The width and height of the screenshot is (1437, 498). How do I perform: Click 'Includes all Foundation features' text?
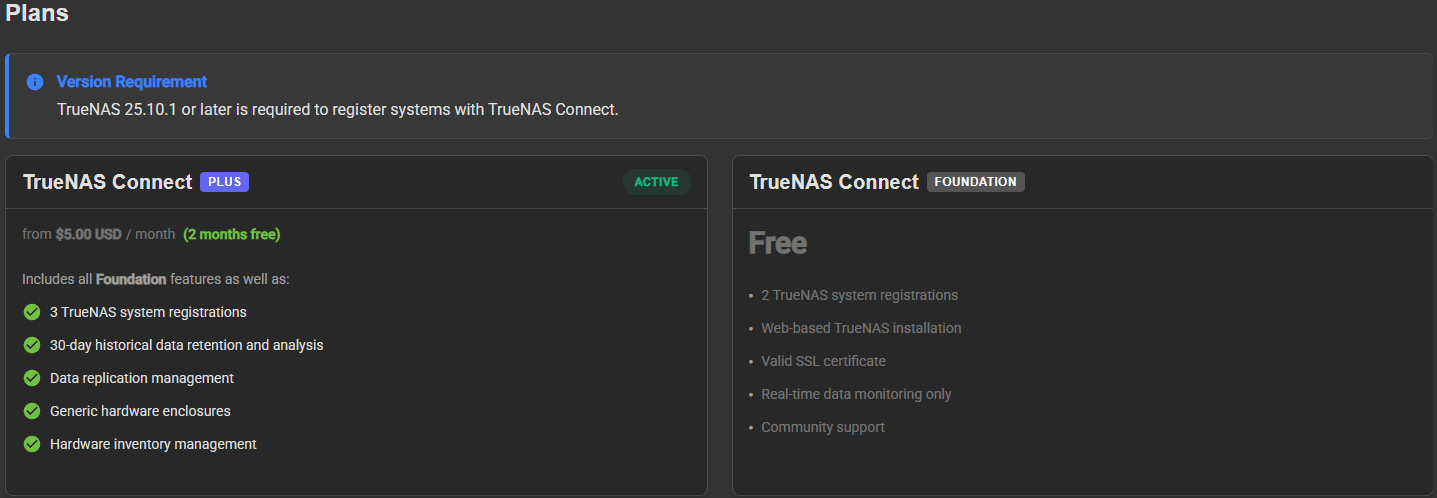[x=156, y=279]
